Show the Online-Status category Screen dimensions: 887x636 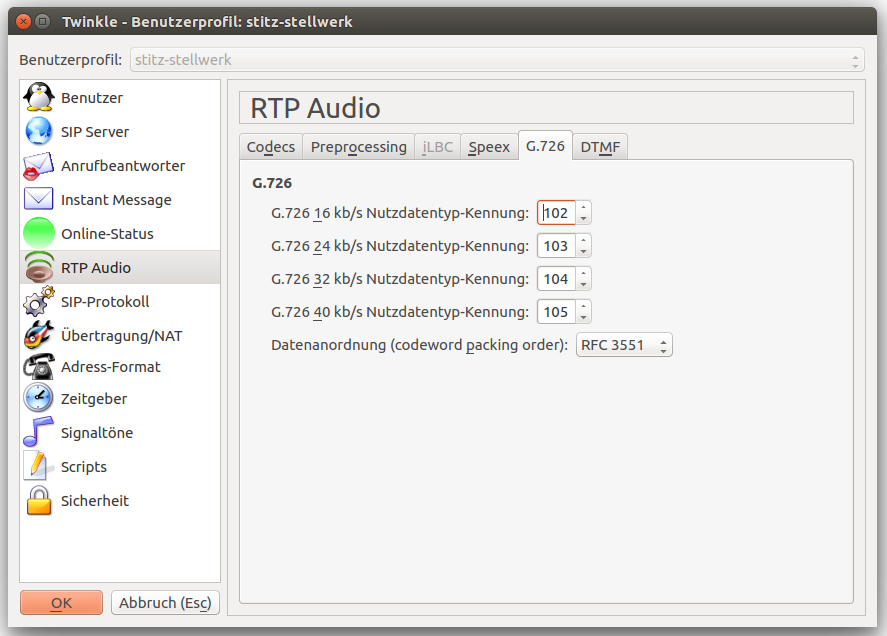(x=120, y=233)
